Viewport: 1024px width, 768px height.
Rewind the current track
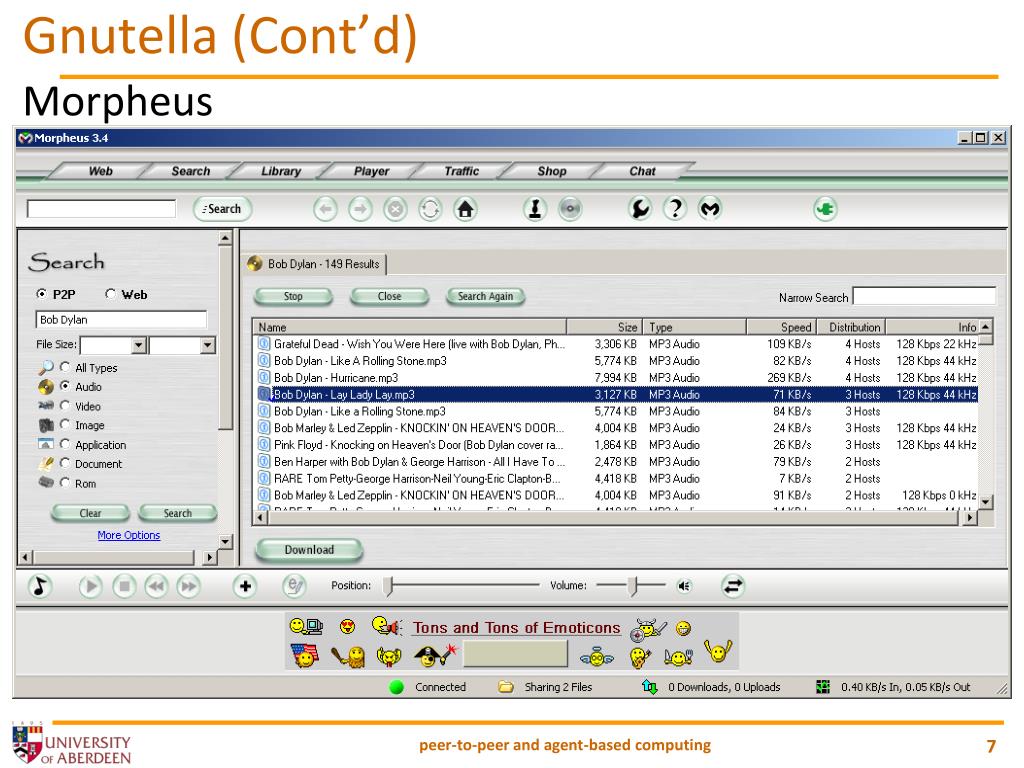(156, 586)
